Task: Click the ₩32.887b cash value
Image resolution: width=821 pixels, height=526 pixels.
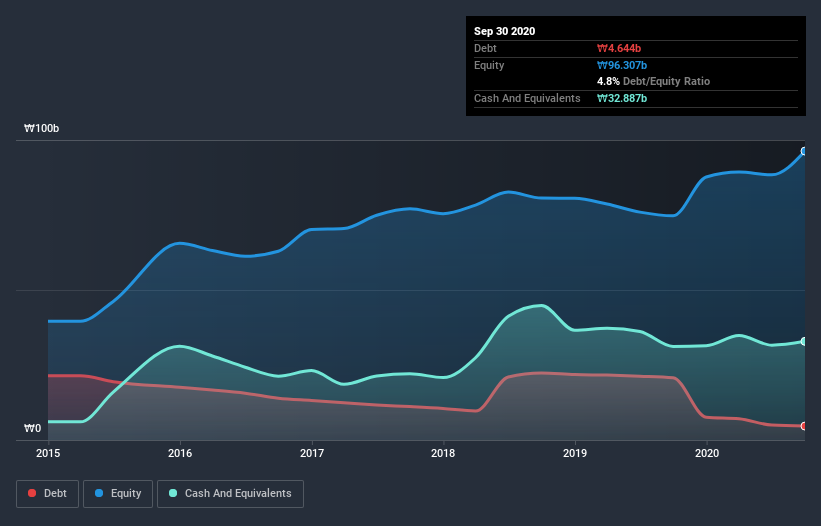Action: pos(622,98)
